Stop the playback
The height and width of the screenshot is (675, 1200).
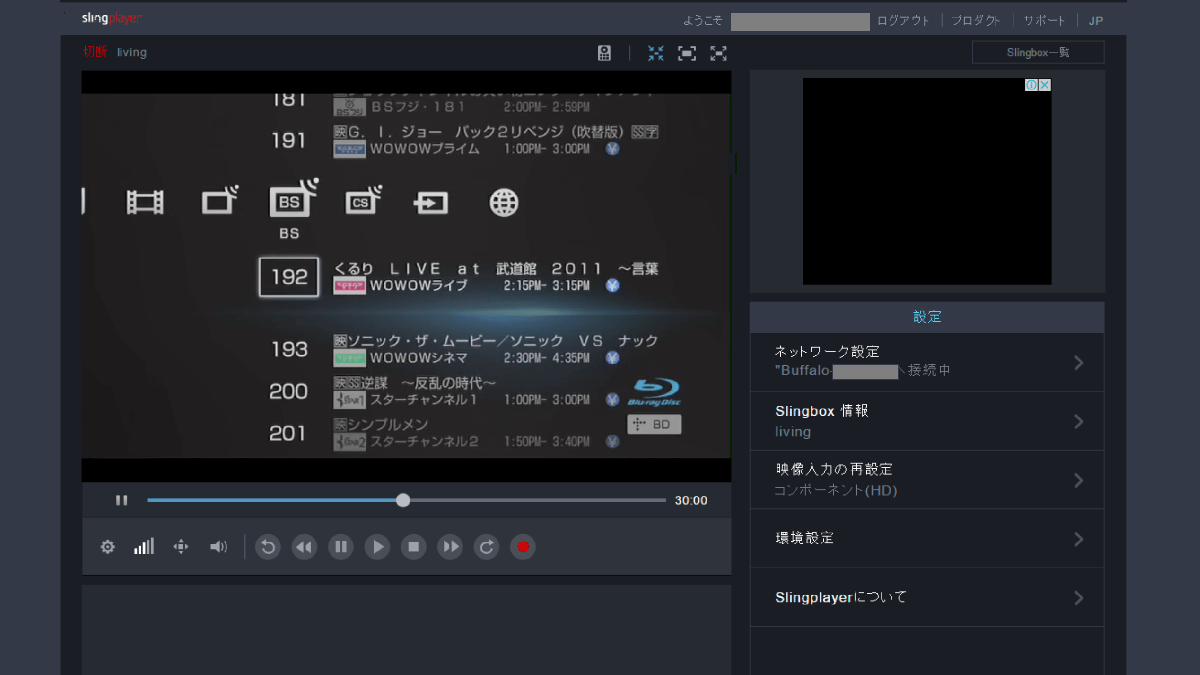coord(414,547)
